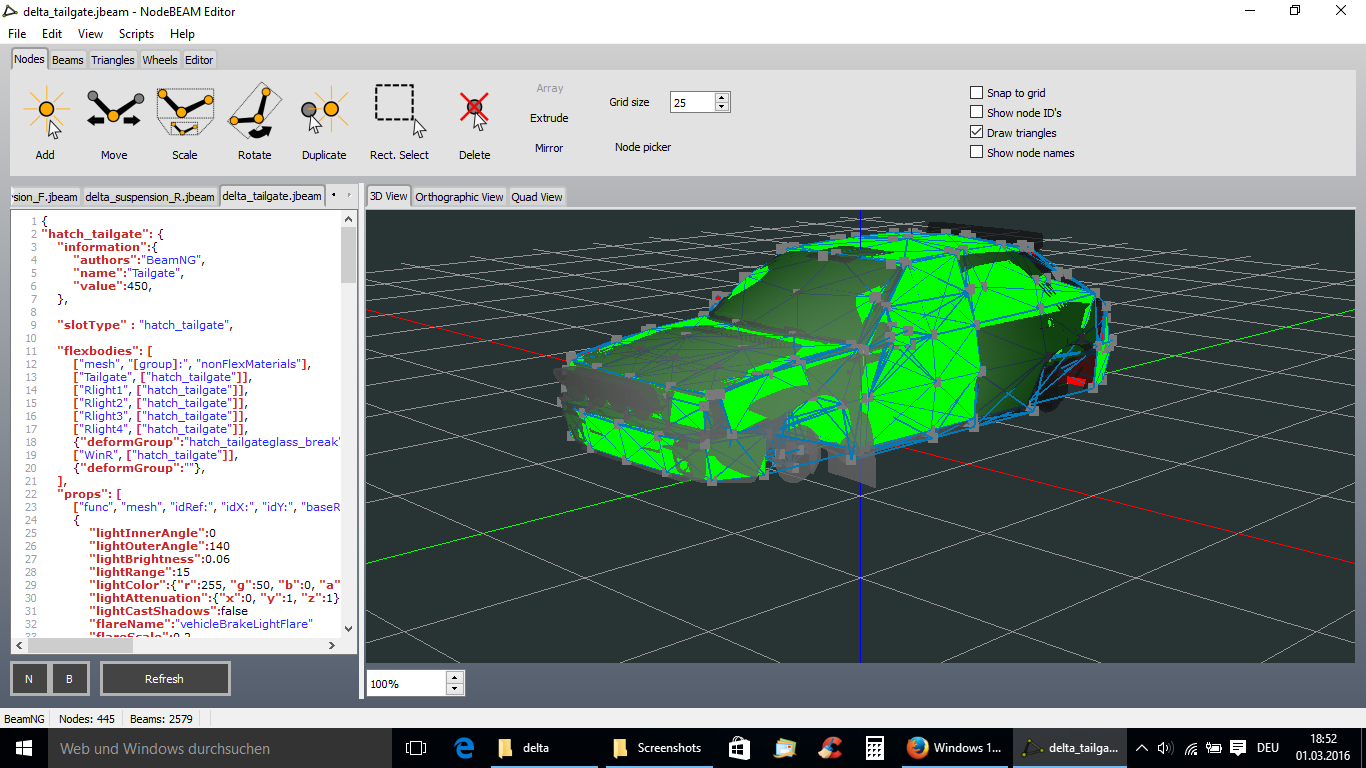Switch to the Orthographic View tab
1366x768 pixels.
coord(459,197)
